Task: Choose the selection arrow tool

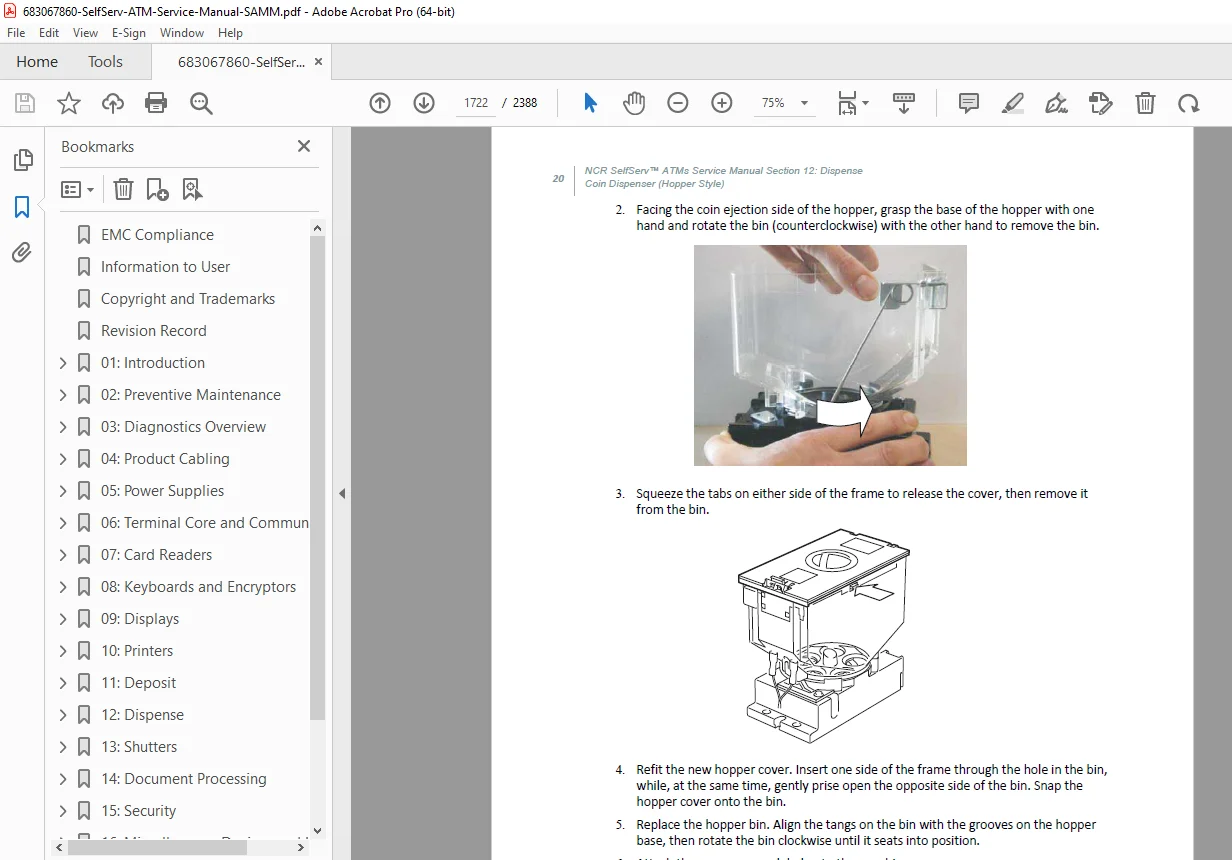Action: pos(590,103)
